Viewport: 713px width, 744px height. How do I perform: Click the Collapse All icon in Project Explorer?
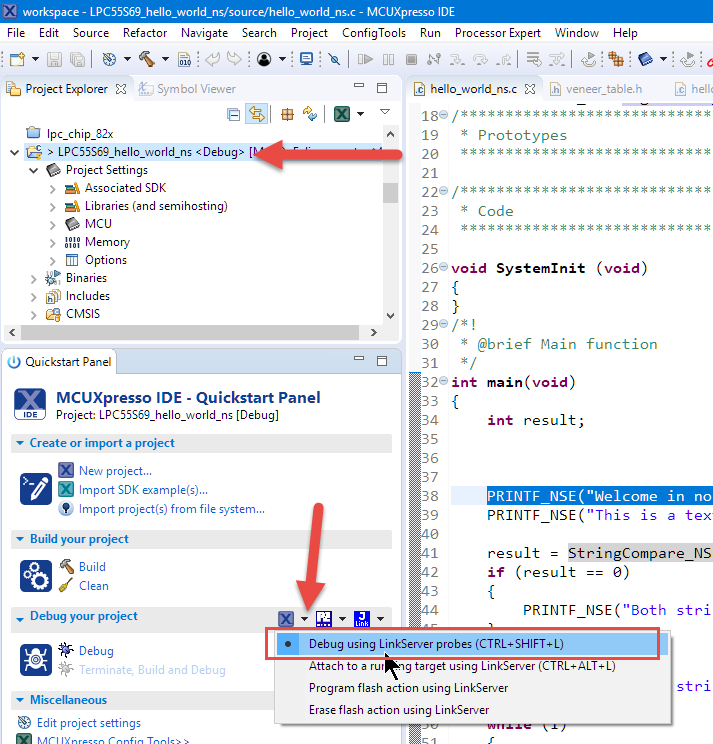click(x=234, y=114)
